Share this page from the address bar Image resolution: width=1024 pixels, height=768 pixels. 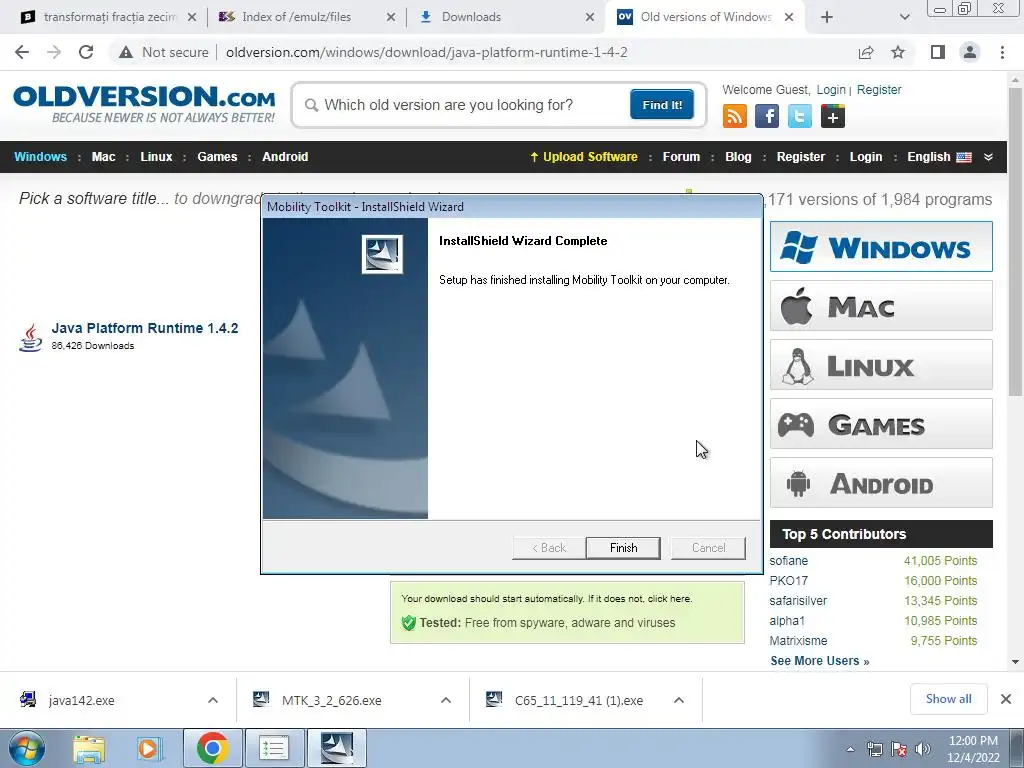(866, 52)
